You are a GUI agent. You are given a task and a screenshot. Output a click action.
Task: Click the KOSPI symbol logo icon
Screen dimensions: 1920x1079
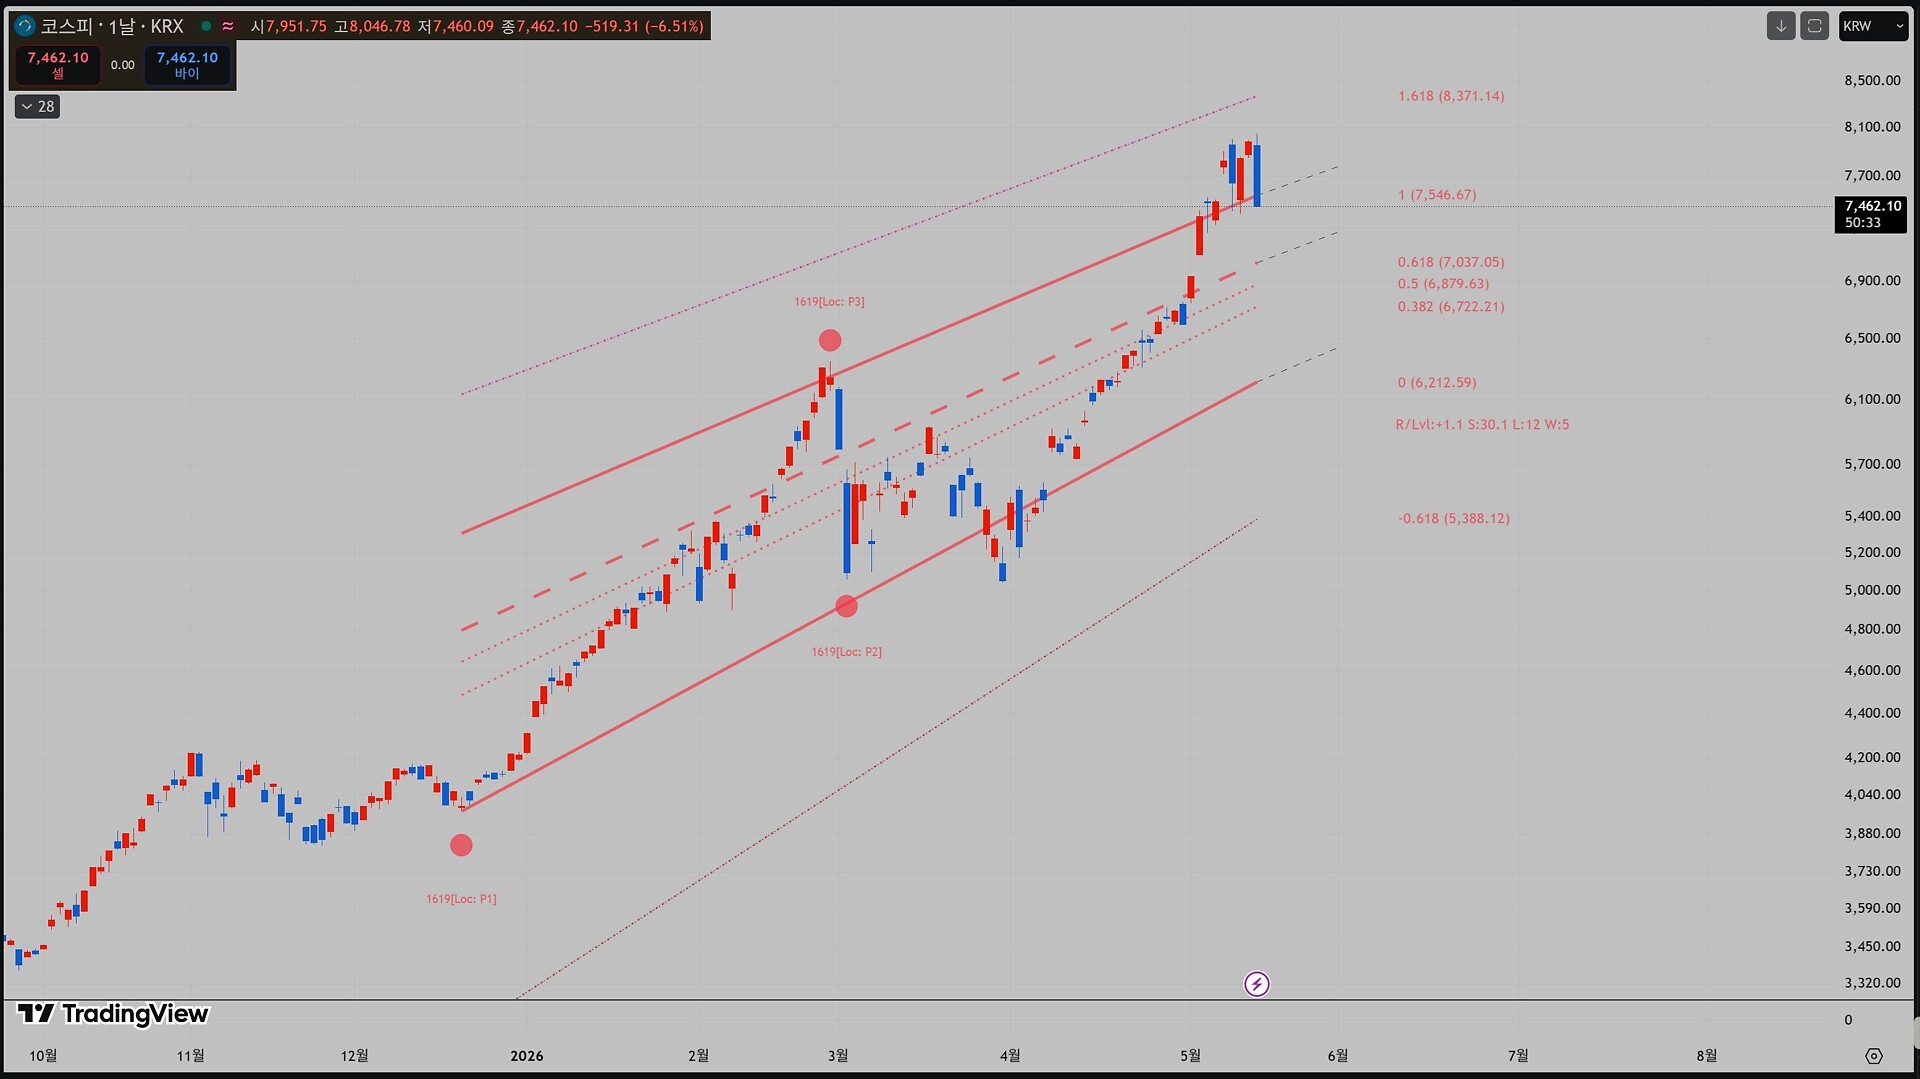click(25, 26)
